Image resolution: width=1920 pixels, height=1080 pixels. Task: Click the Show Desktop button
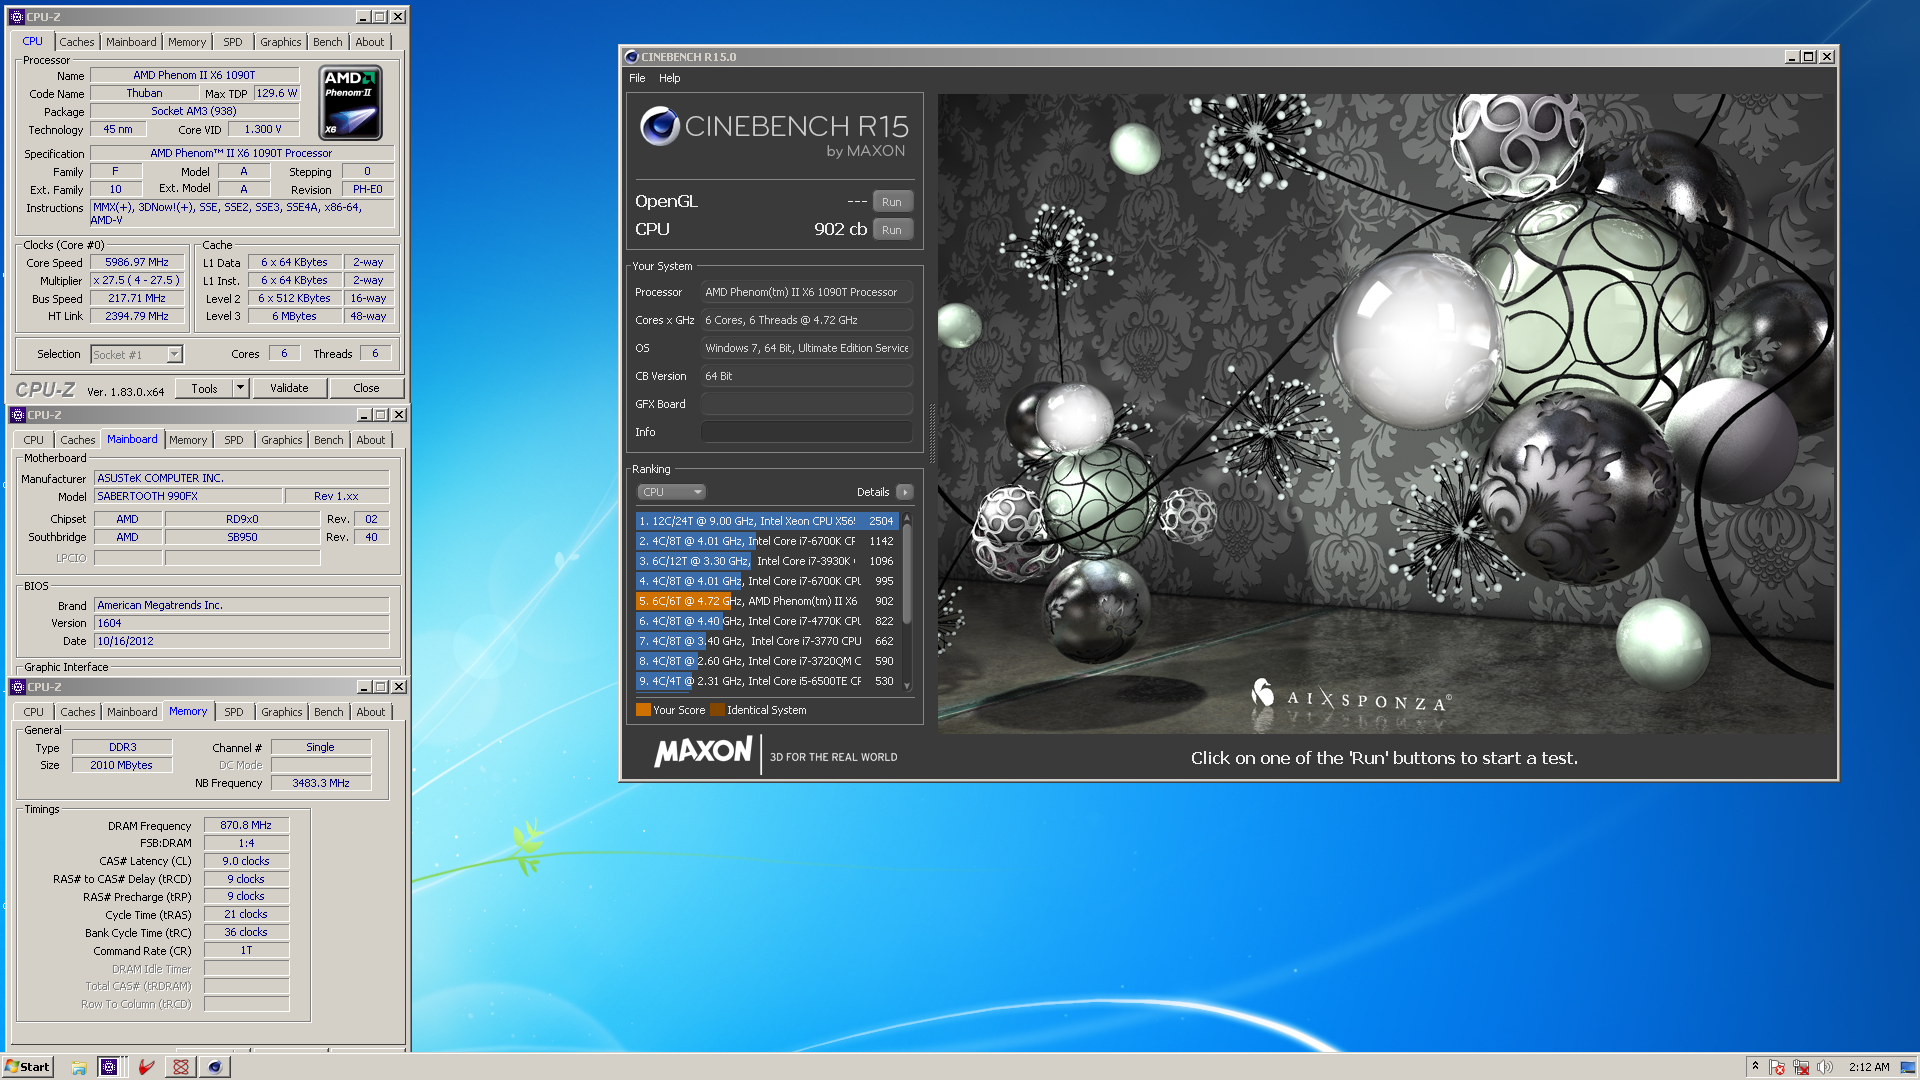pyautogui.click(x=1908, y=1067)
